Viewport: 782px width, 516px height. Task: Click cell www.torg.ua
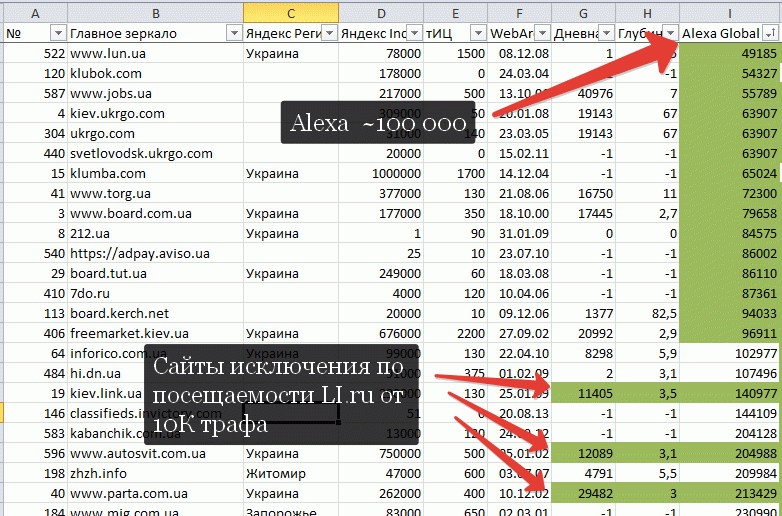coord(156,193)
